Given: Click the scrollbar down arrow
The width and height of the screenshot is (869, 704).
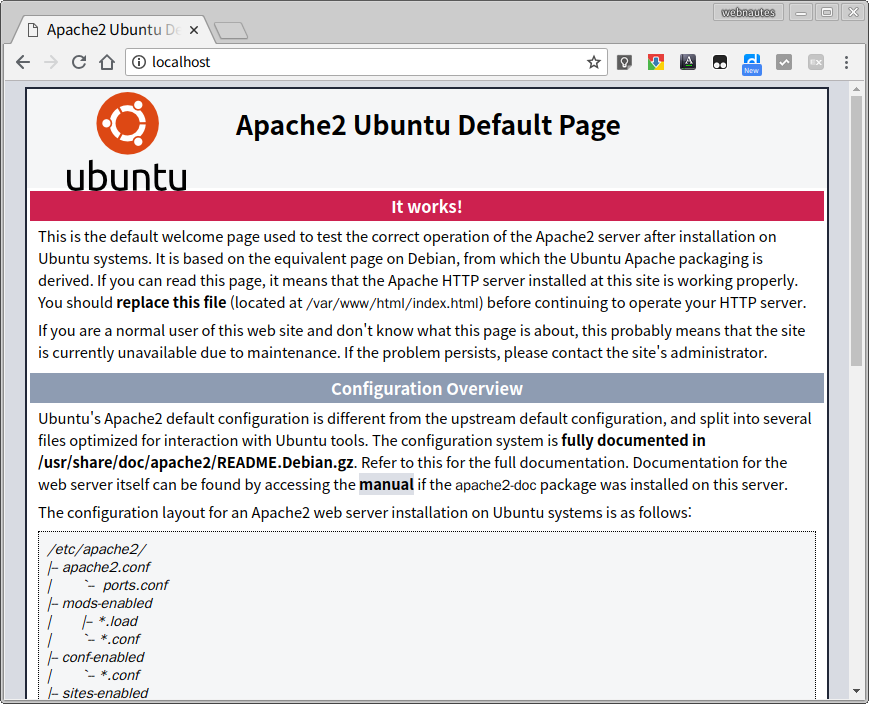Looking at the screenshot, I should pos(856,691).
